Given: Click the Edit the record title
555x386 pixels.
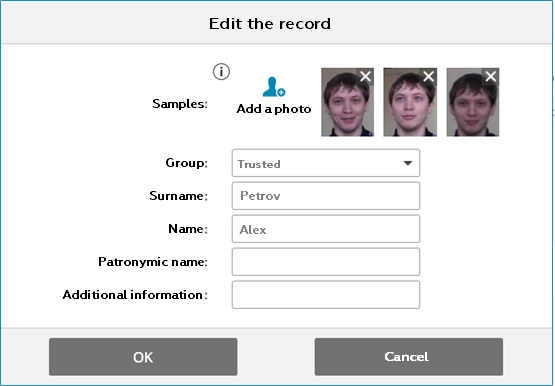Looking at the screenshot, I should [270, 24].
